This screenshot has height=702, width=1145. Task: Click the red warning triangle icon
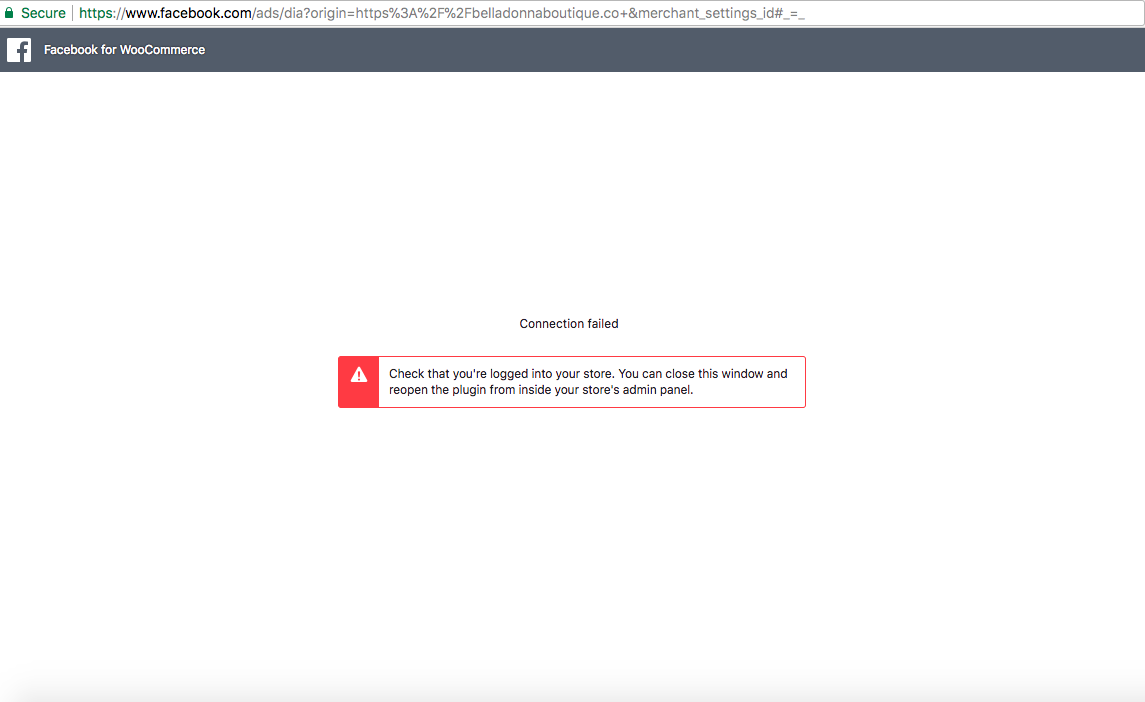point(359,375)
